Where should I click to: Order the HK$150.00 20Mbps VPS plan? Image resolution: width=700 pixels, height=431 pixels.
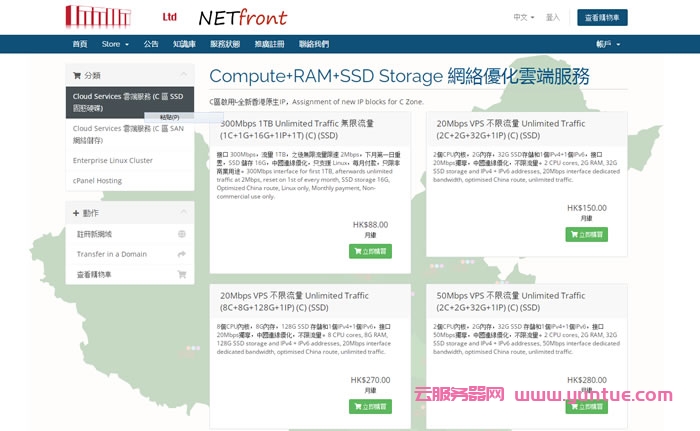(585, 235)
